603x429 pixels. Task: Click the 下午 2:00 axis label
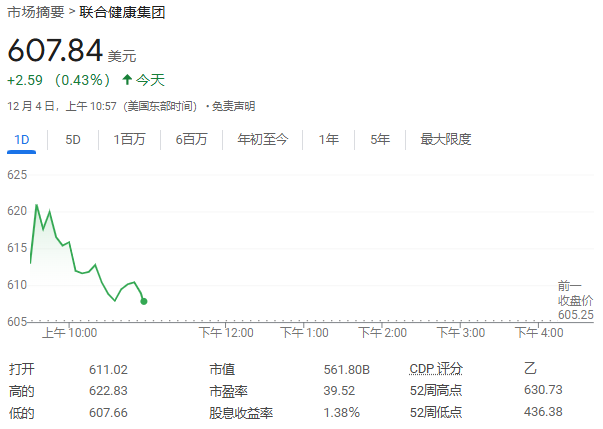tap(383, 333)
